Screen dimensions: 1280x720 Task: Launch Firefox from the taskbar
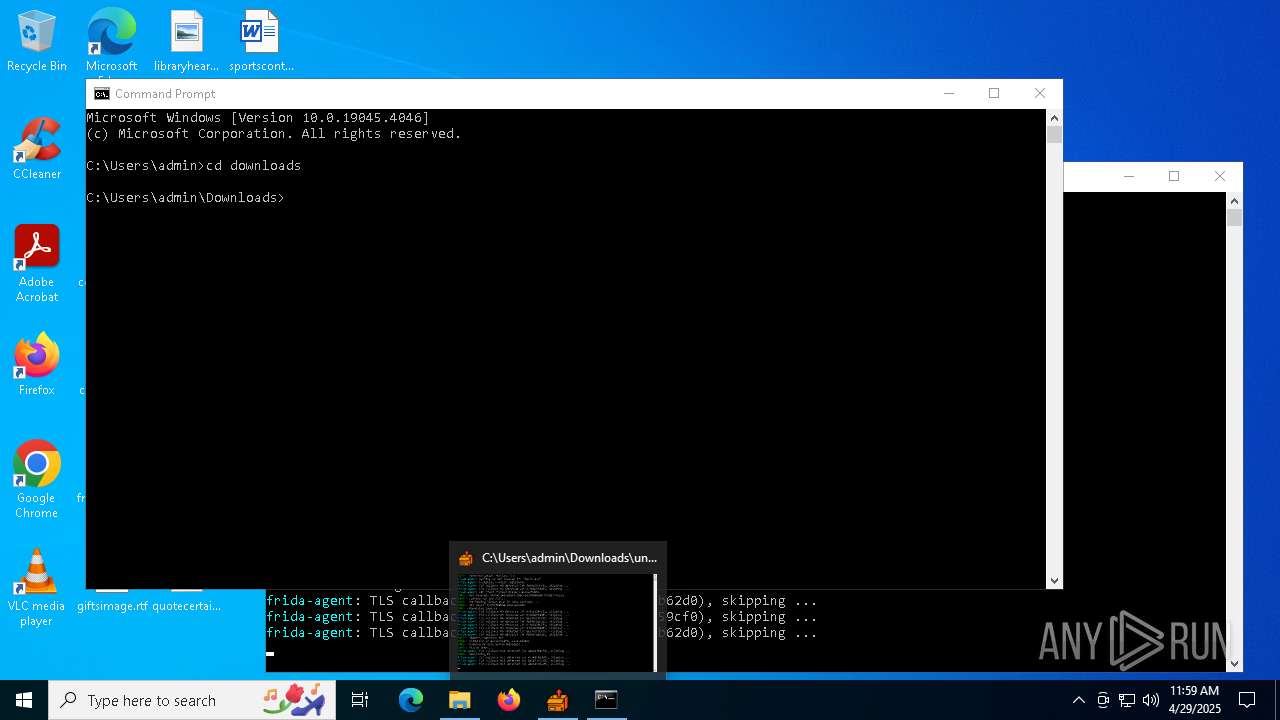click(509, 700)
